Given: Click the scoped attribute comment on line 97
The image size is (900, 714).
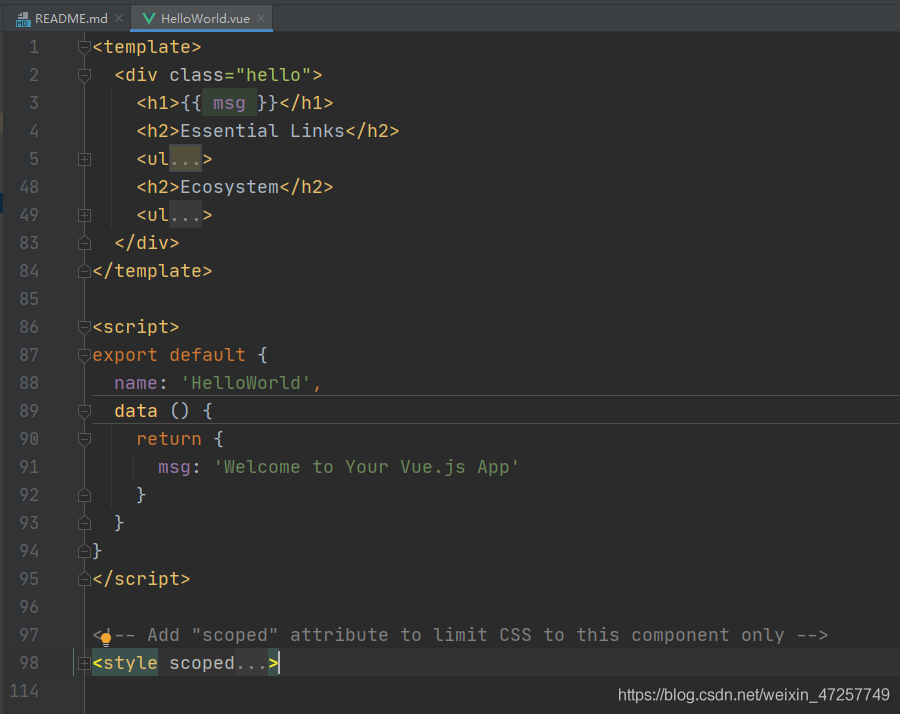Looking at the screenshot, I should (x=460, y=635).
